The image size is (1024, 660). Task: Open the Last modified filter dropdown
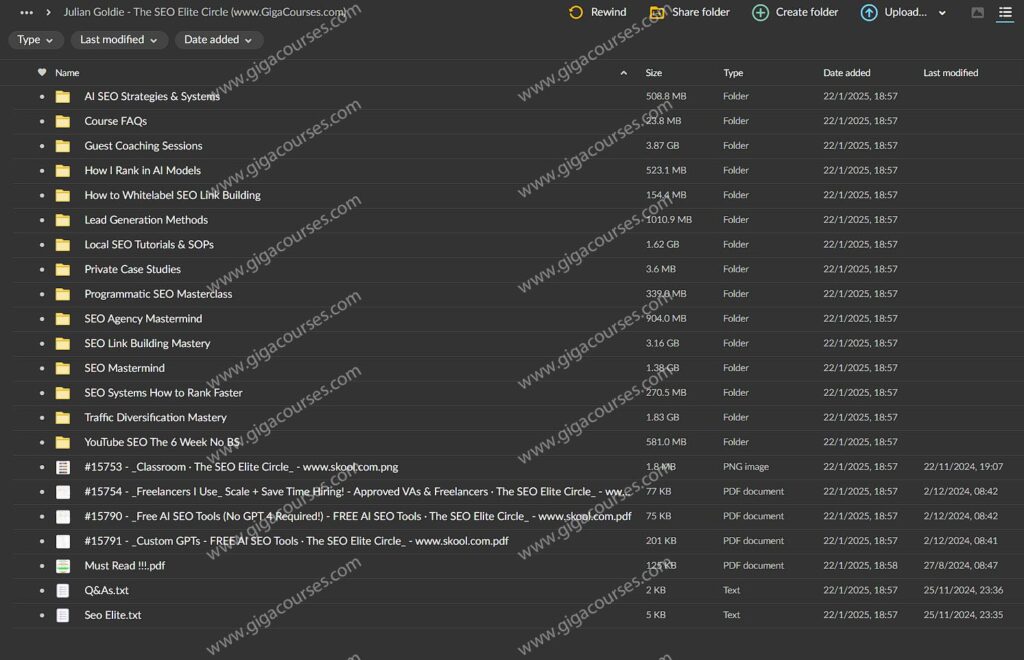point(118,40)
